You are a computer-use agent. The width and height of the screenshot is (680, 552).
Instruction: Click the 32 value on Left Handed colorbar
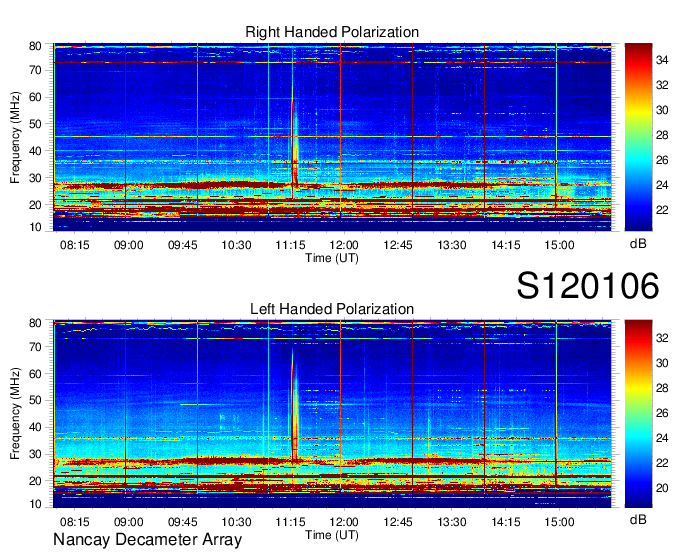662,338
